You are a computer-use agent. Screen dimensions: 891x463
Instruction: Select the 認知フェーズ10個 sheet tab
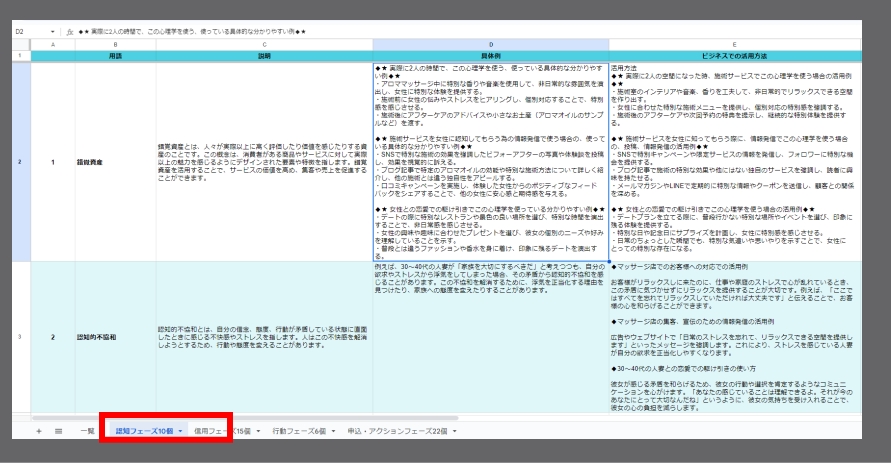pos(144,431)
